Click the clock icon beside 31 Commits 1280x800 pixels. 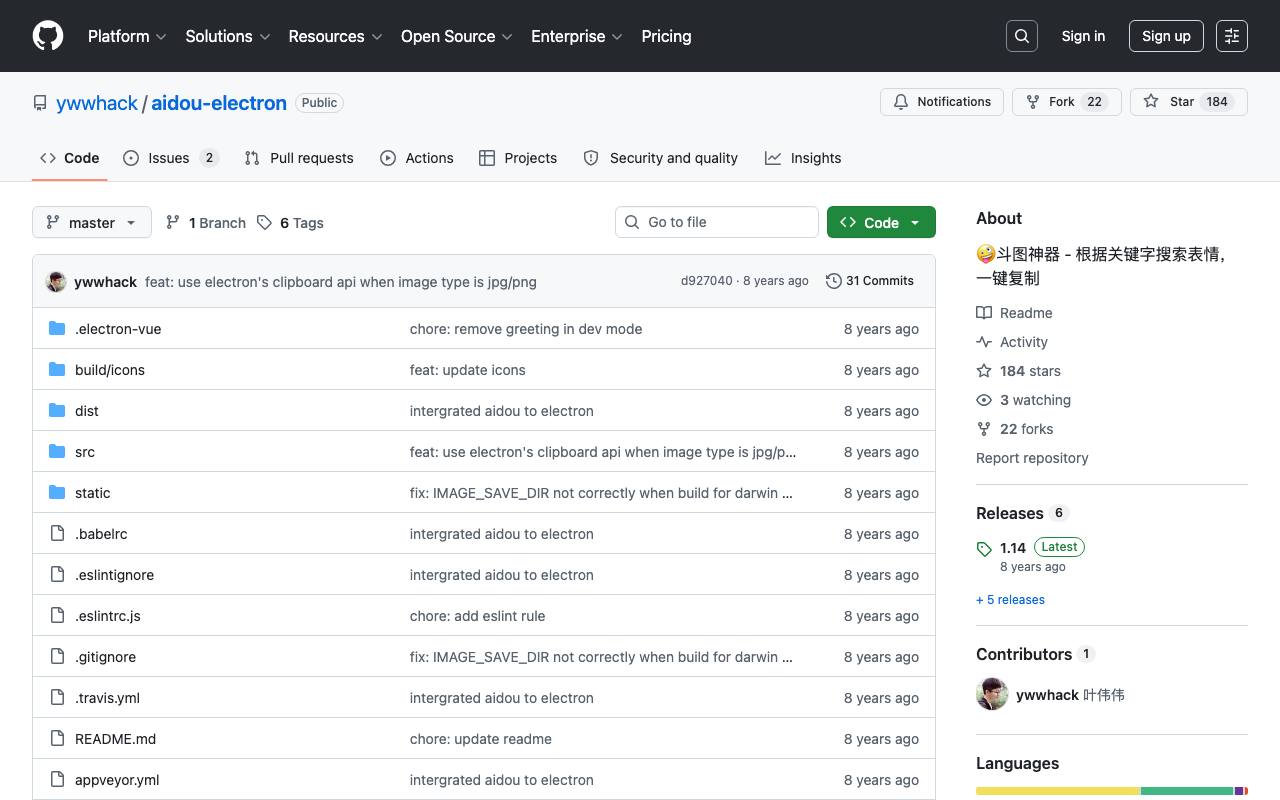pyautogui.click(x=833, y=281)
